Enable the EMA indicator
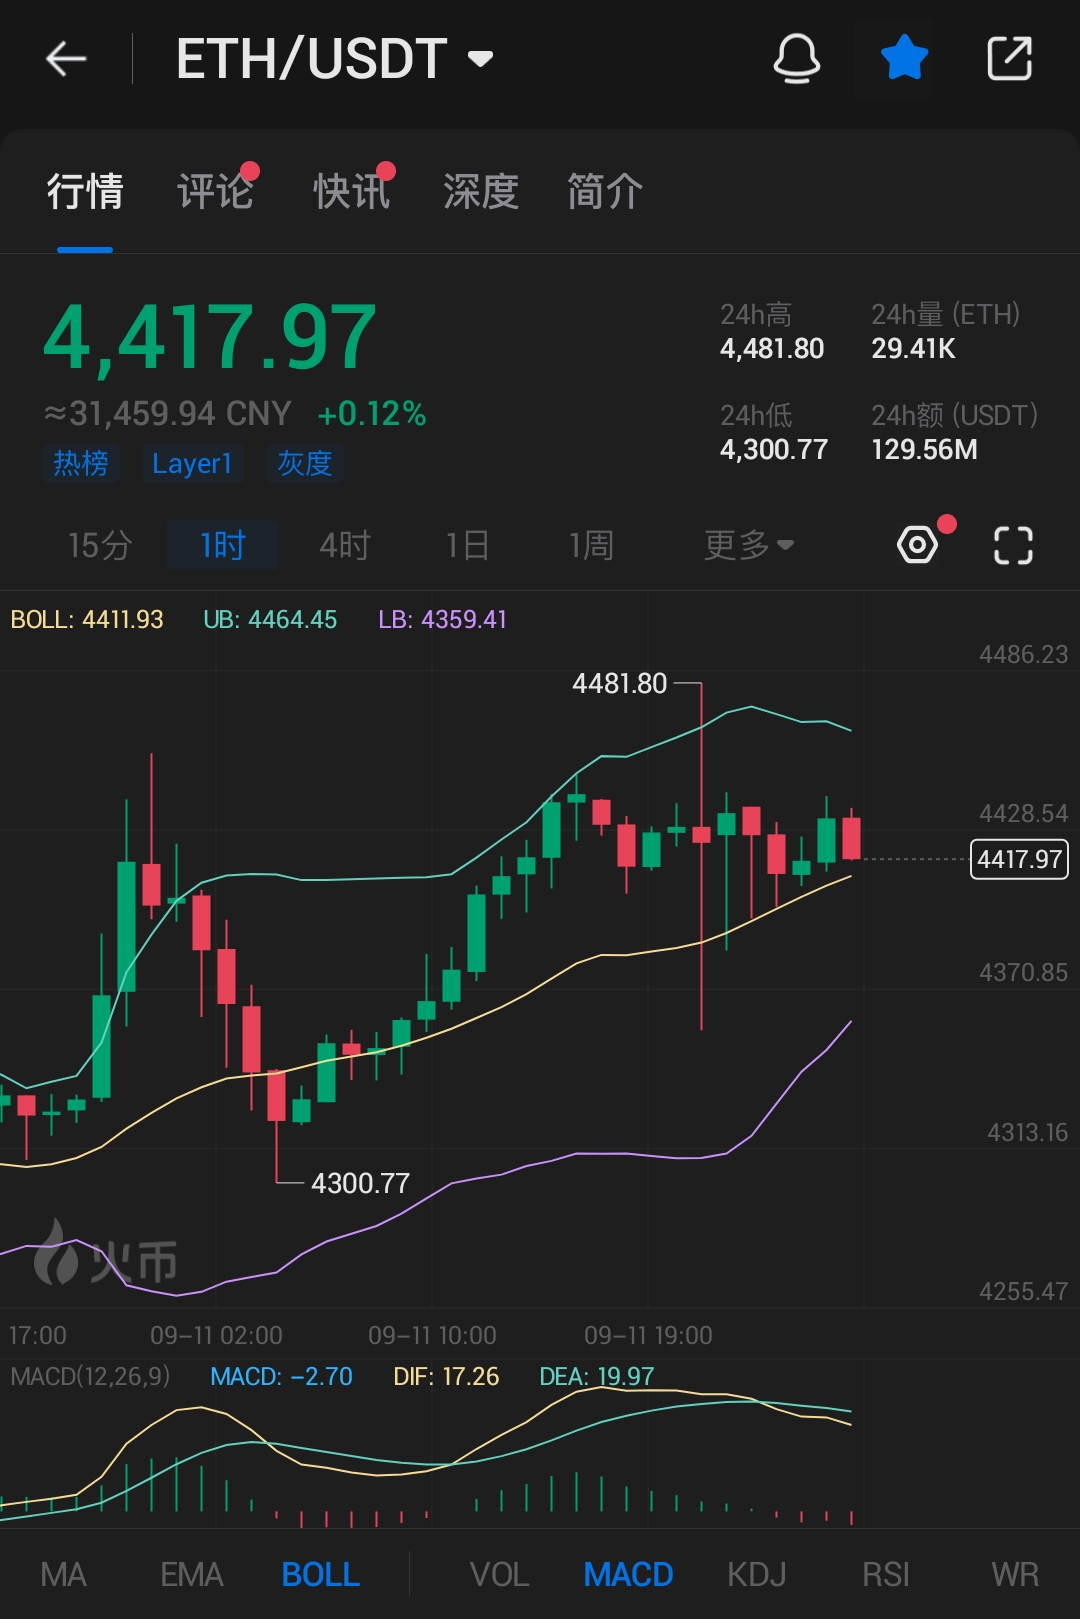The height and width of the screenshot is (1619, 1080). click(x=191, y=1575)
